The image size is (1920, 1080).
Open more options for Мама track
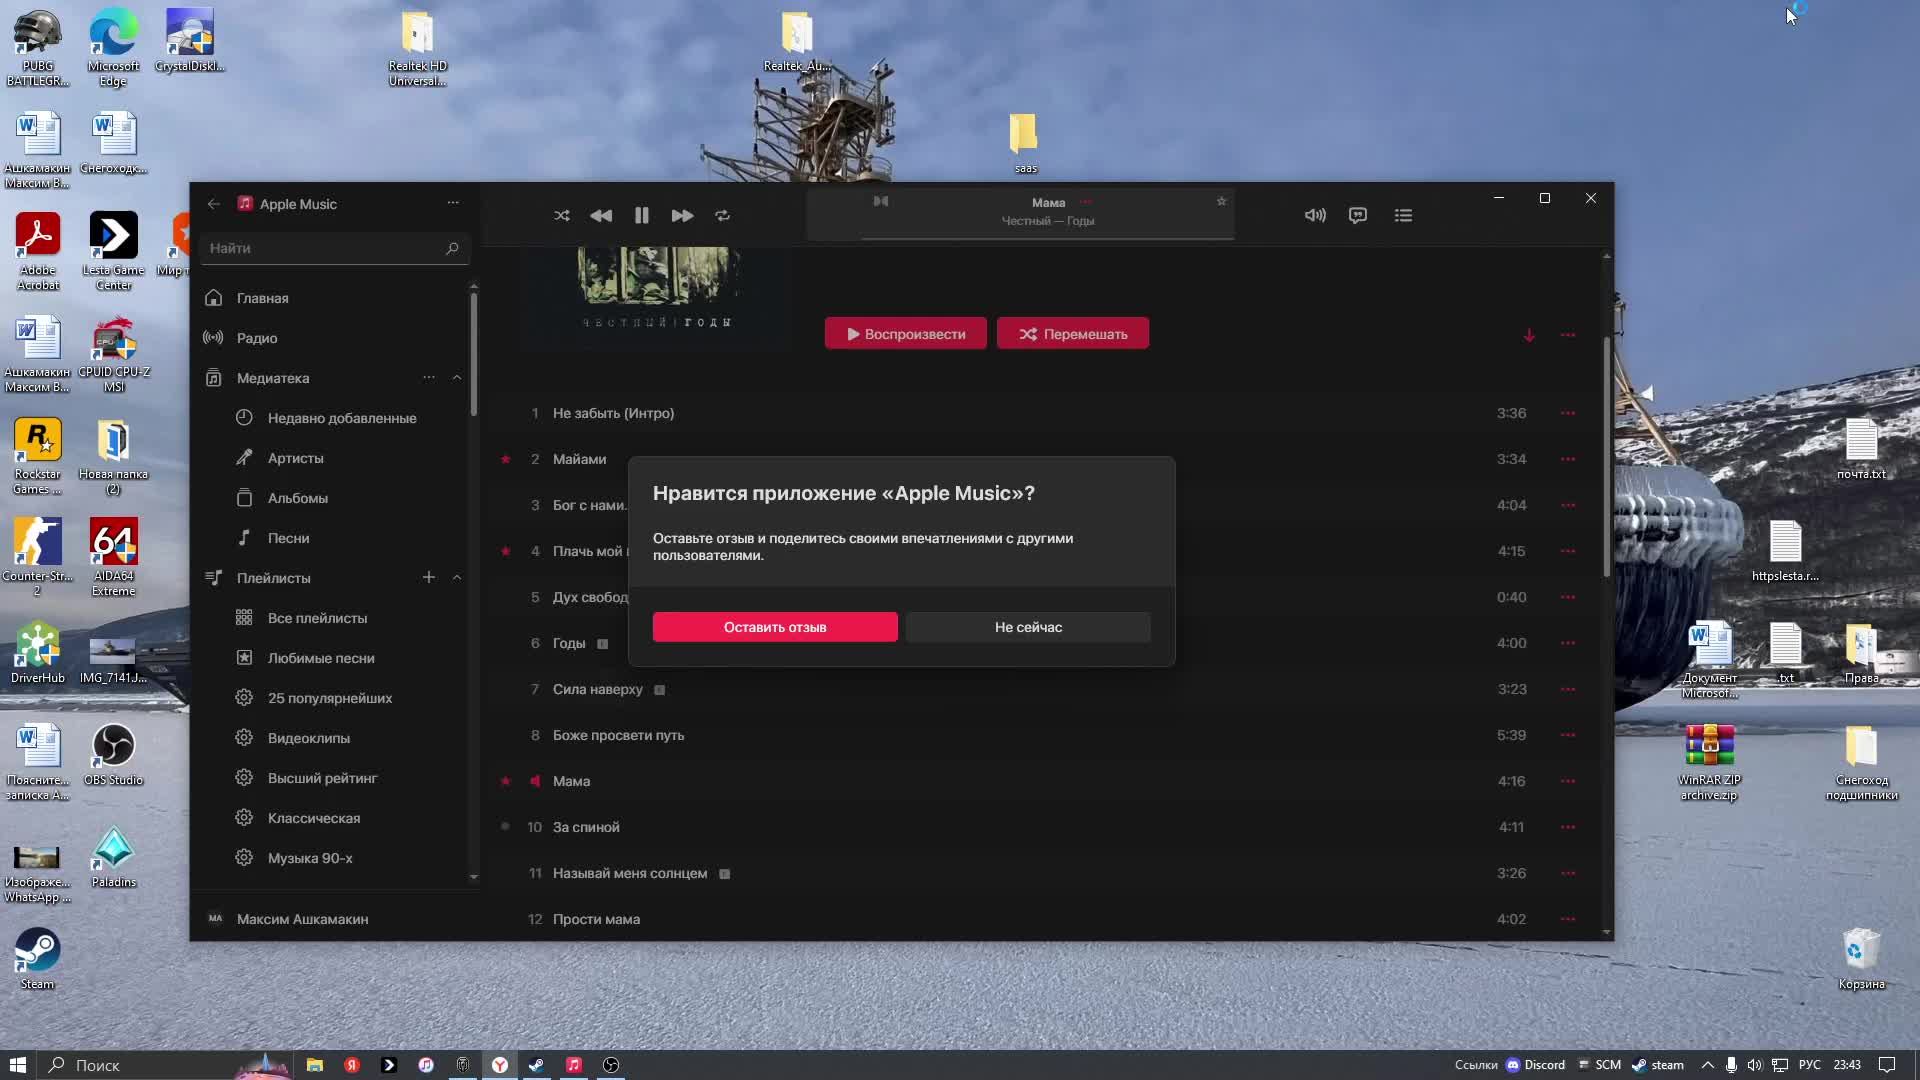click(1567, 781)
